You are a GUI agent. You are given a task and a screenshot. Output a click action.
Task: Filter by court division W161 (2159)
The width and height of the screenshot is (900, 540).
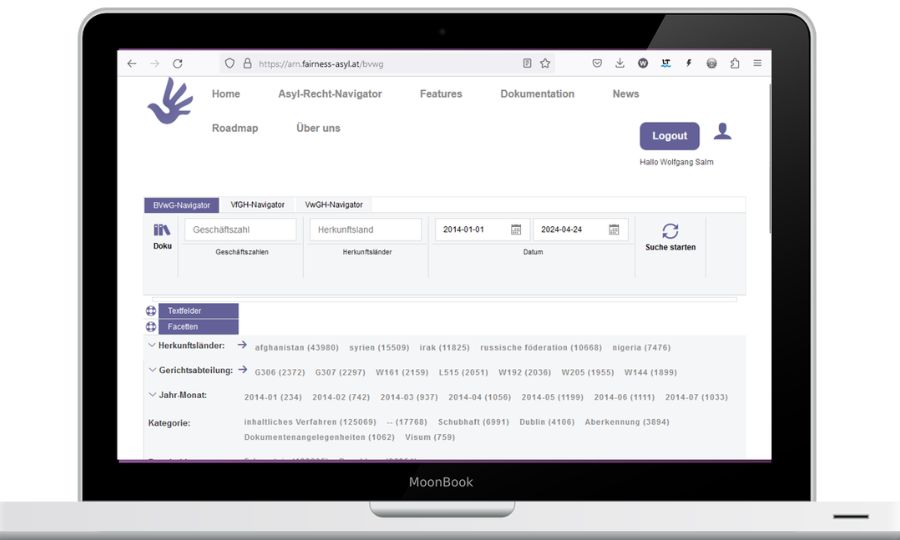click(402, 372)
